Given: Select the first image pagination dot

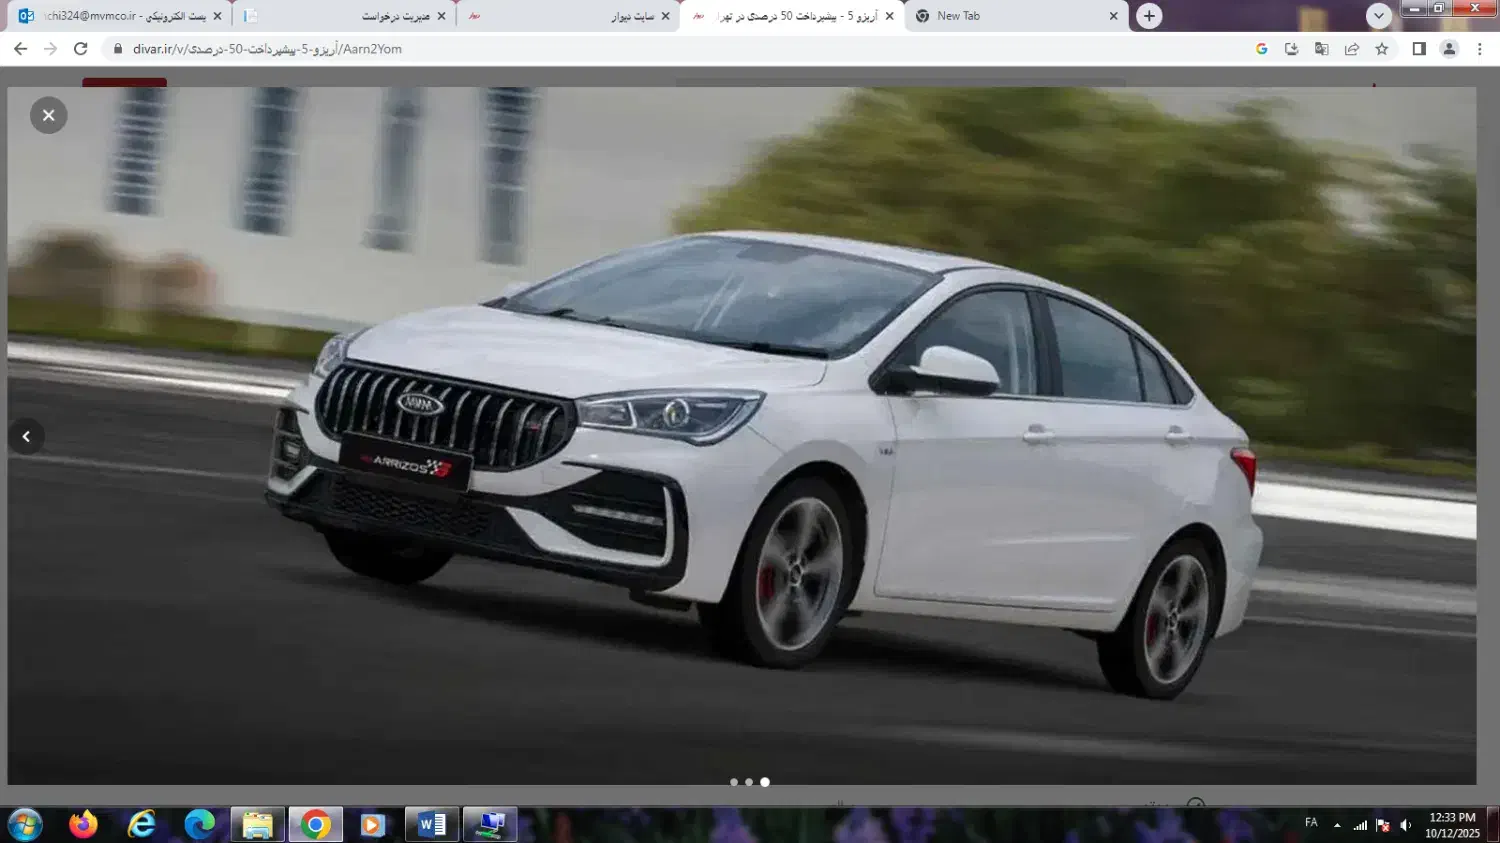Looking at the screenshot, I should pyautogui.click(x=734, y=782).
